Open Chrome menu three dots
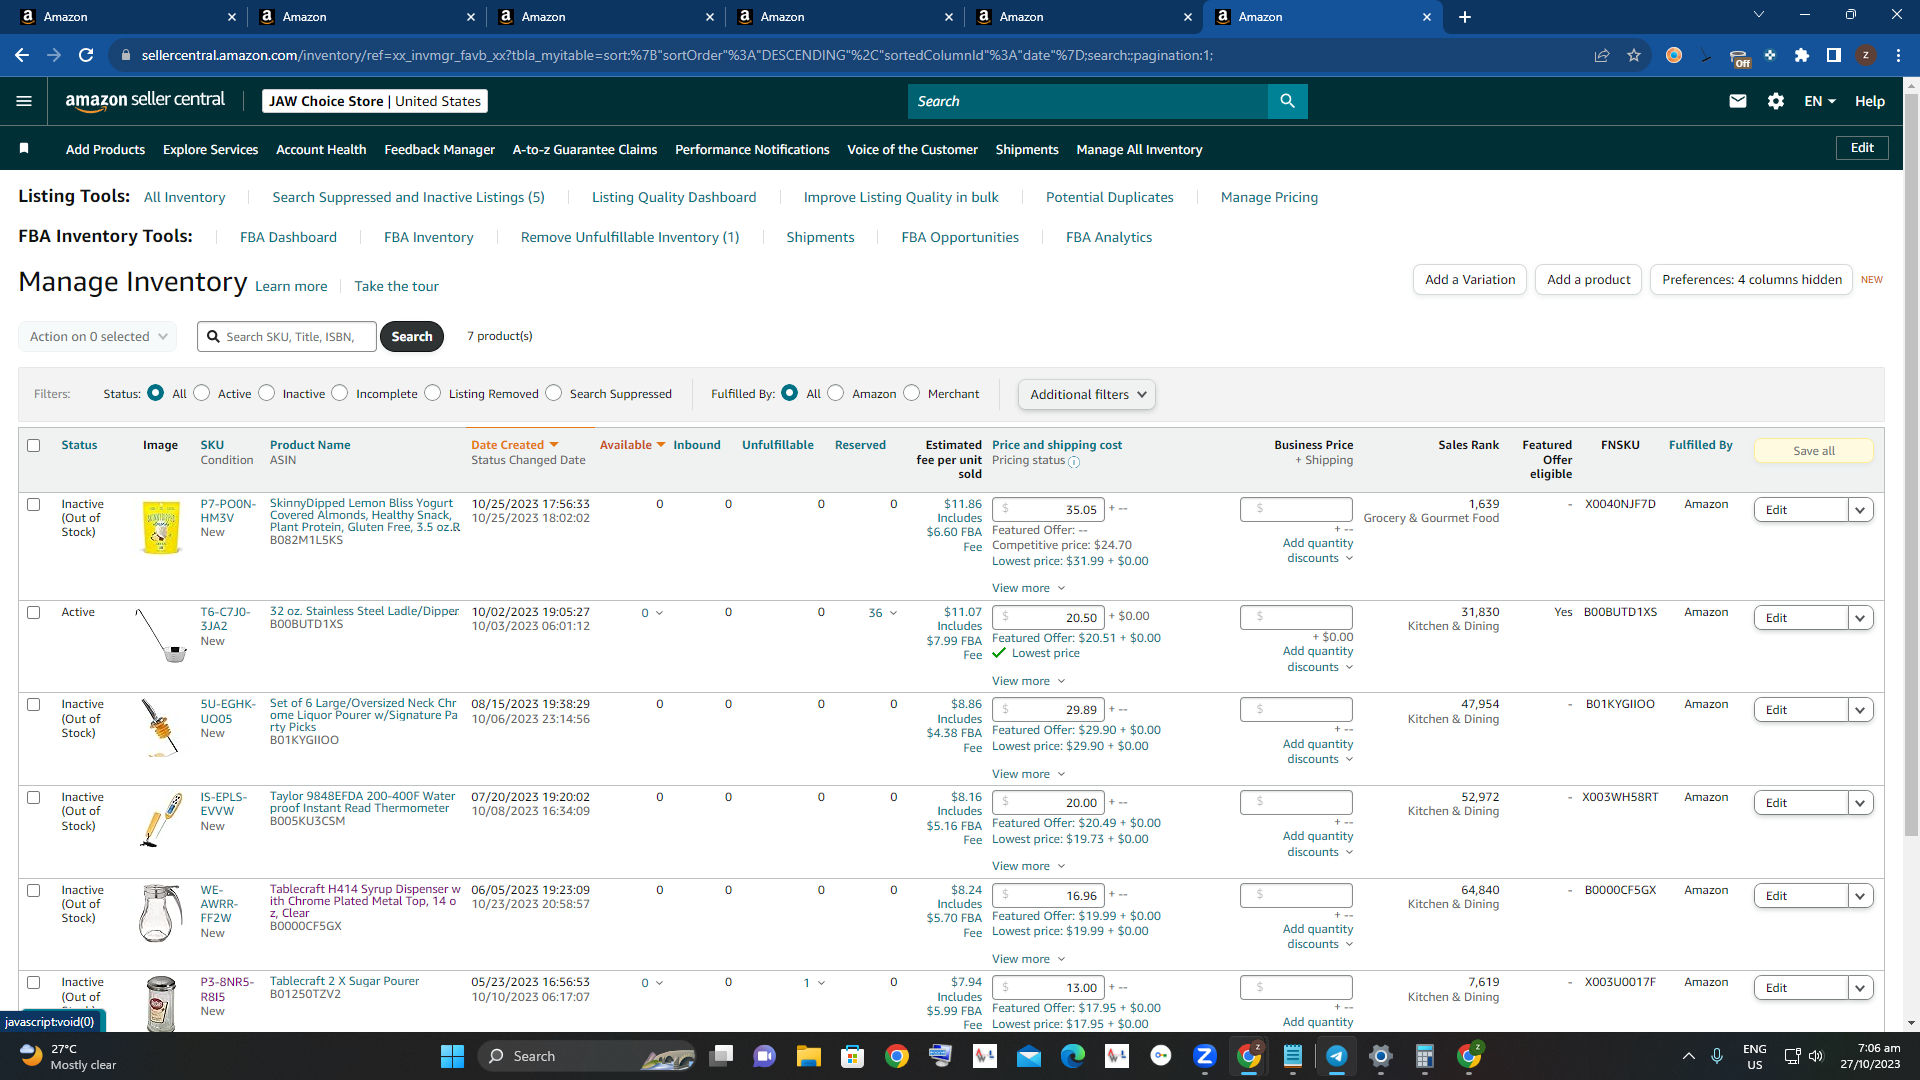The image size is (1920, 1080). tap(1898, 55)
